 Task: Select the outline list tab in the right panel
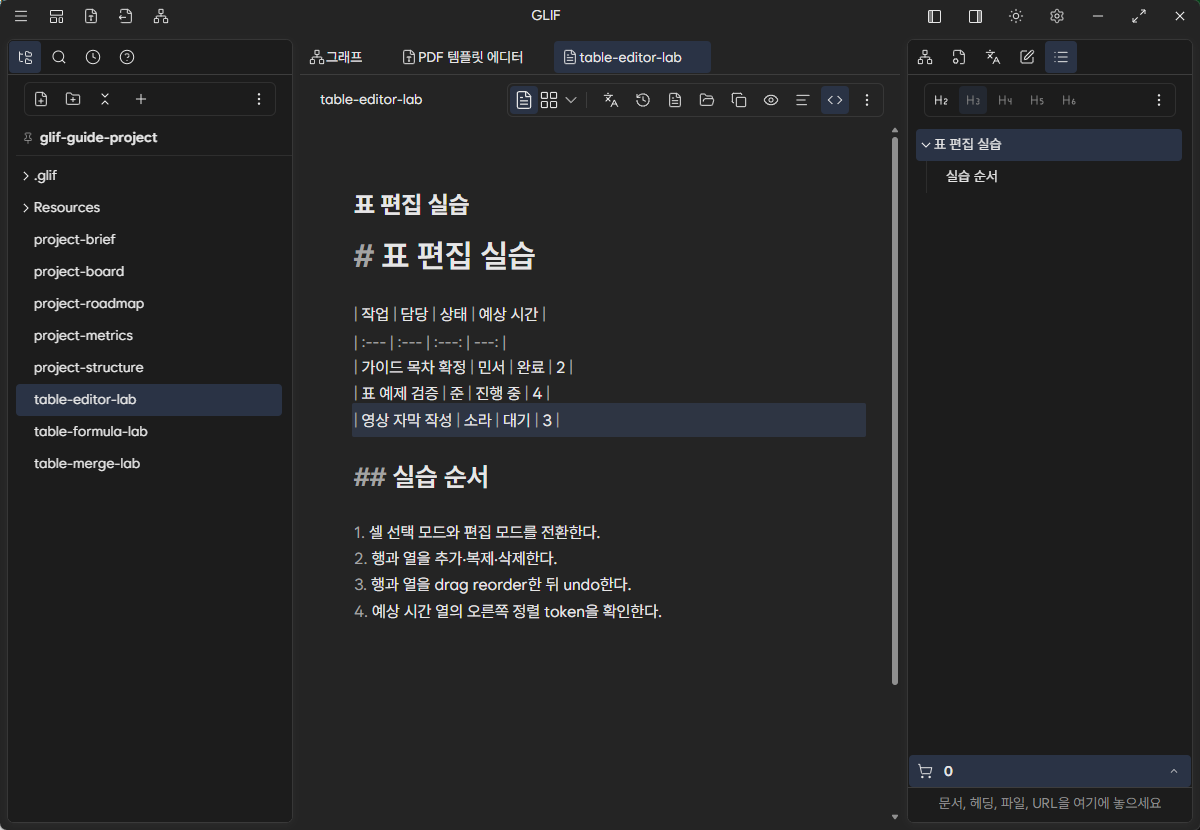(x=1061, y=57)
